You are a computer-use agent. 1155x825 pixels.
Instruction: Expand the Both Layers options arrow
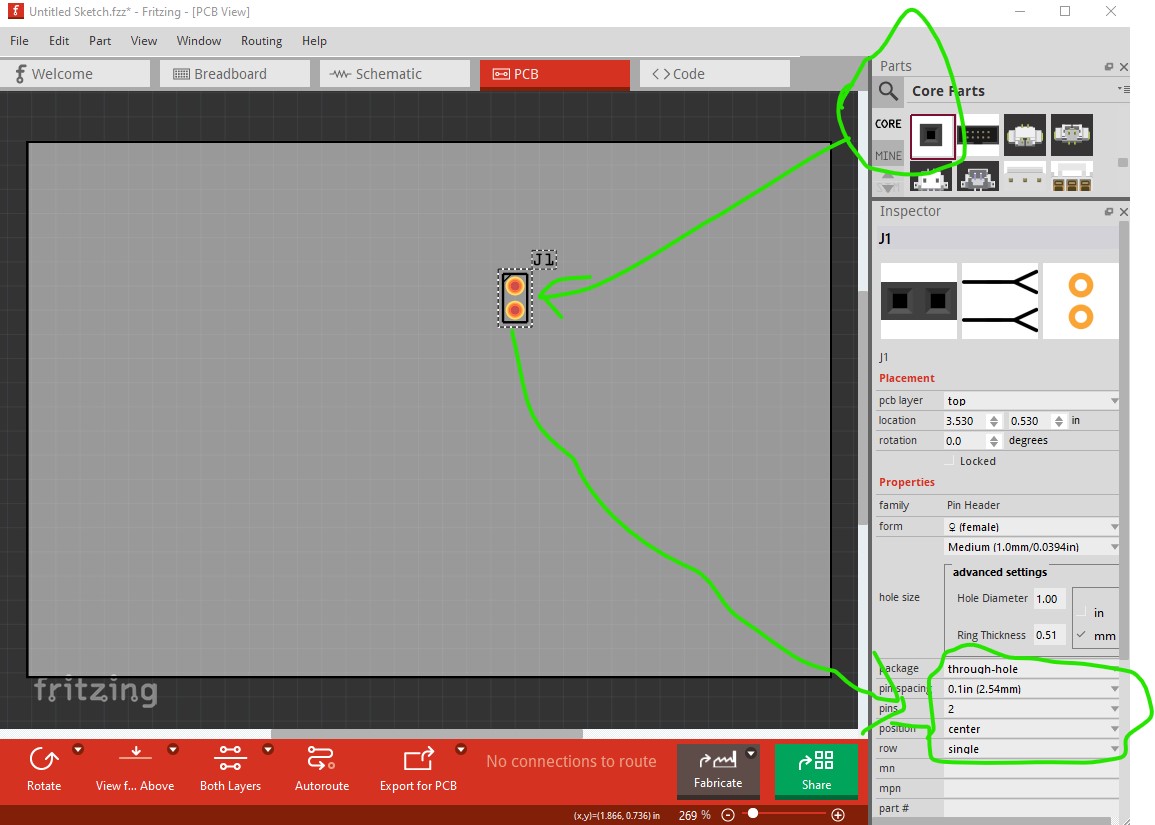pyautogui.click(x=267, y=750)
